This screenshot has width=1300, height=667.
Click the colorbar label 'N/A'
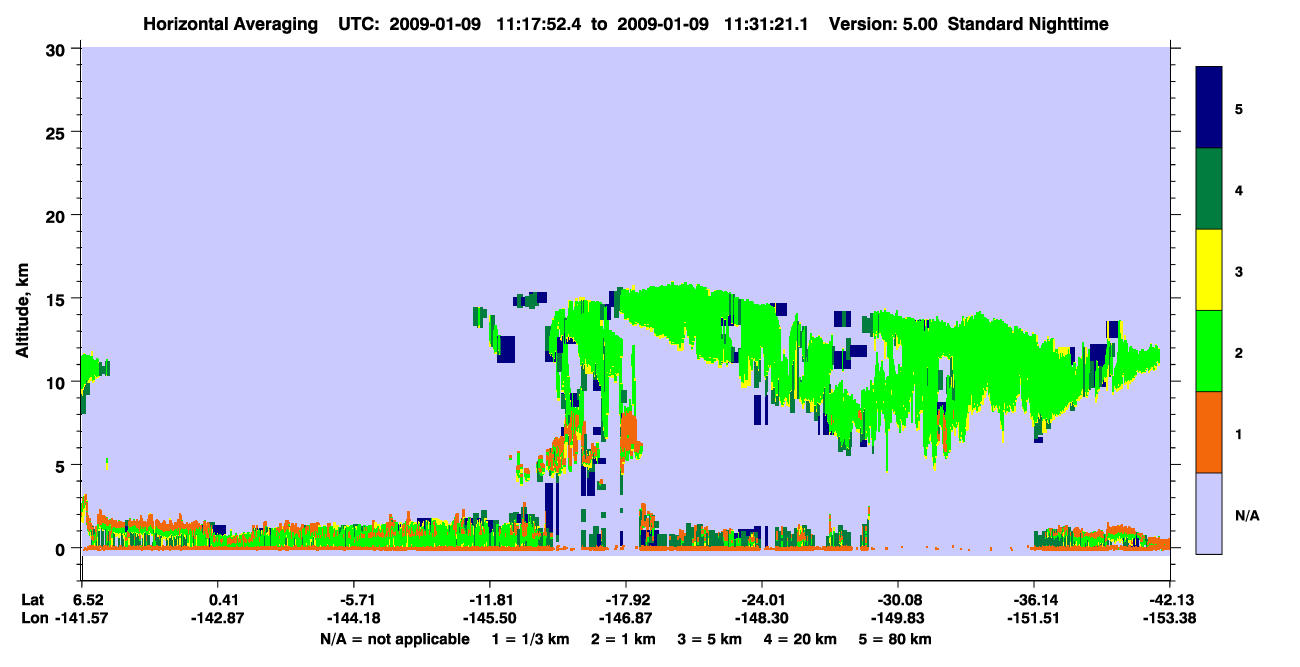click(x=1247, y=516)
